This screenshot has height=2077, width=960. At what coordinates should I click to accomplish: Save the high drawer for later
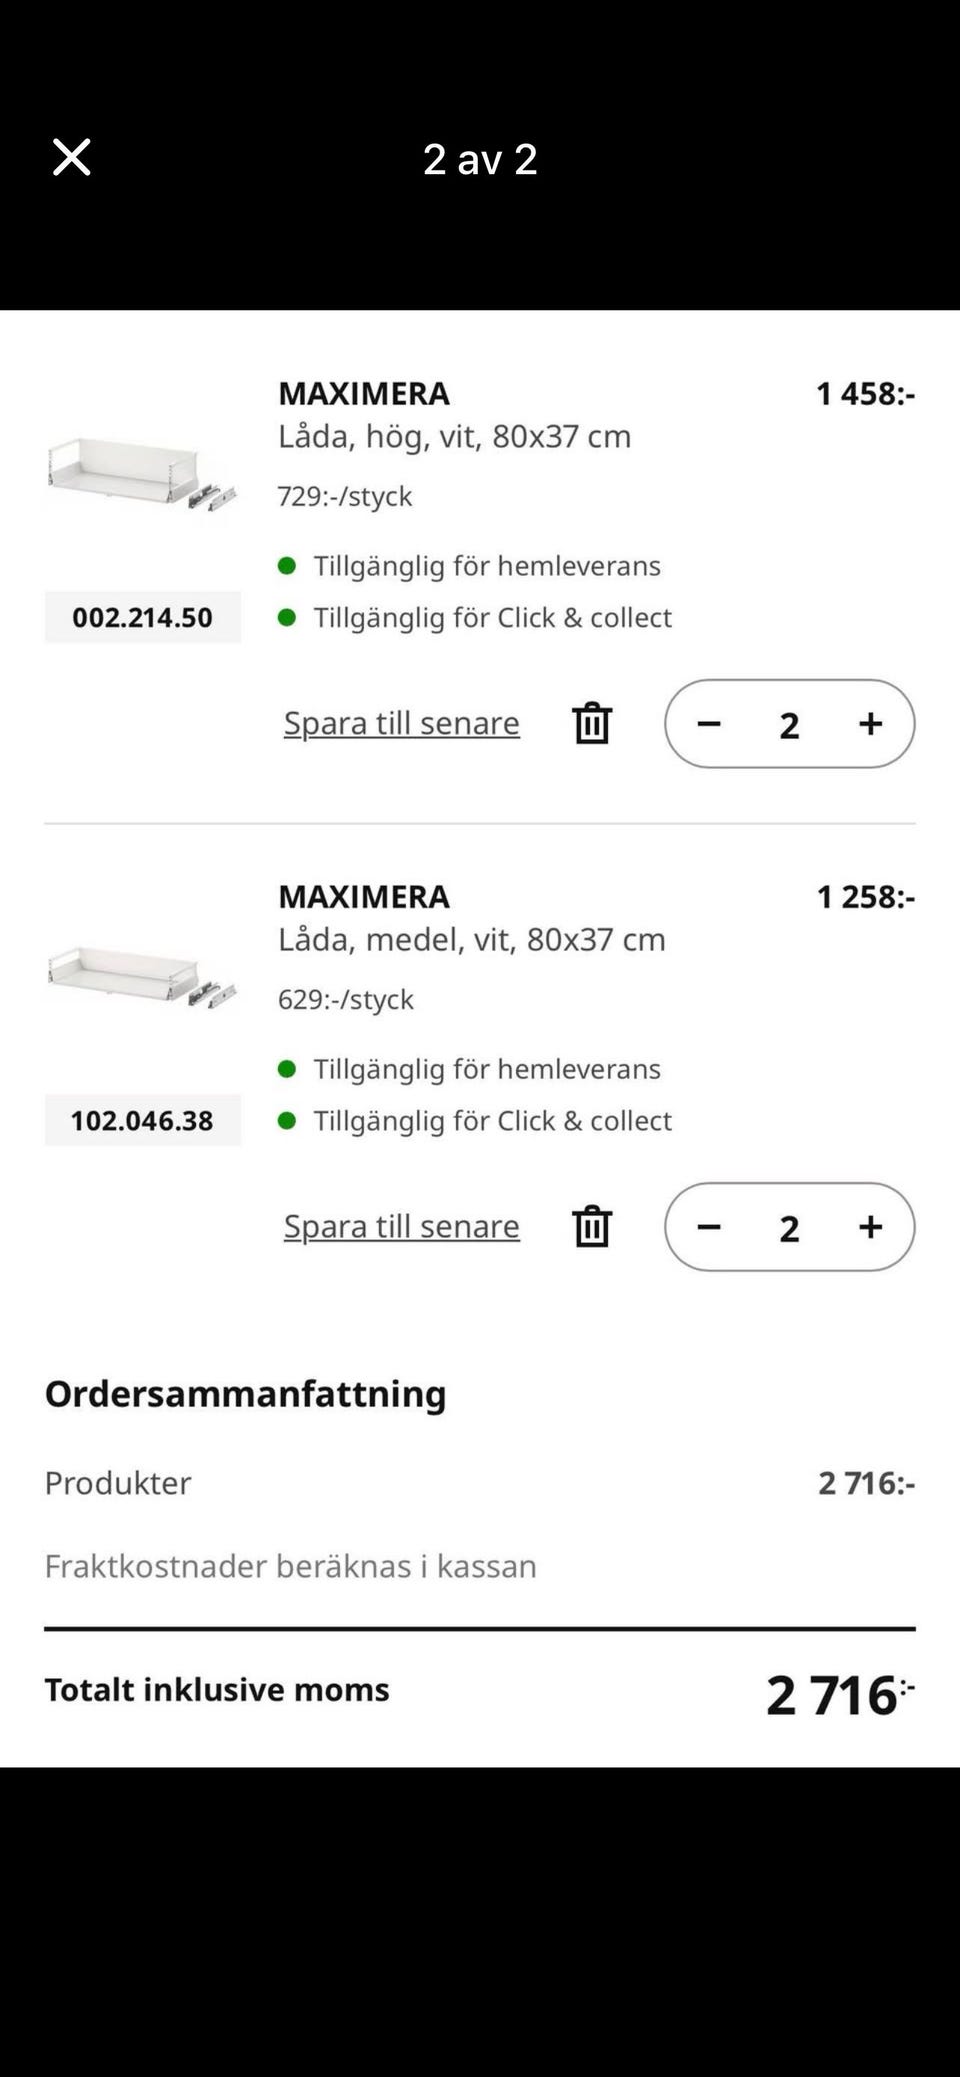click(x=401, y=723)
